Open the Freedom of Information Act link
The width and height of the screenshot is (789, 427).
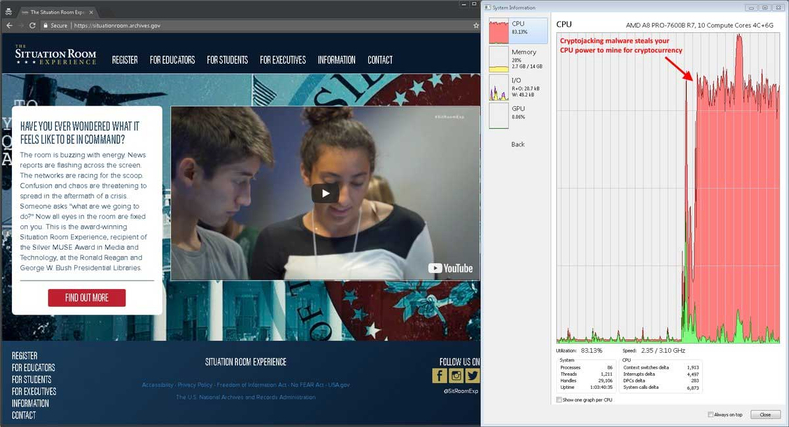coord(252,385)
